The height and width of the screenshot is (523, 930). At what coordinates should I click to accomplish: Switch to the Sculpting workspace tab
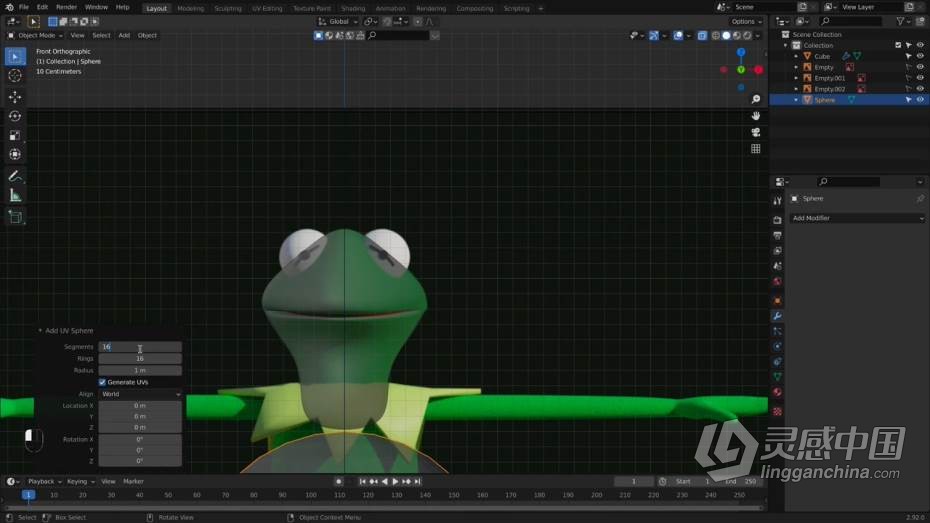click(x=228, y=8)
